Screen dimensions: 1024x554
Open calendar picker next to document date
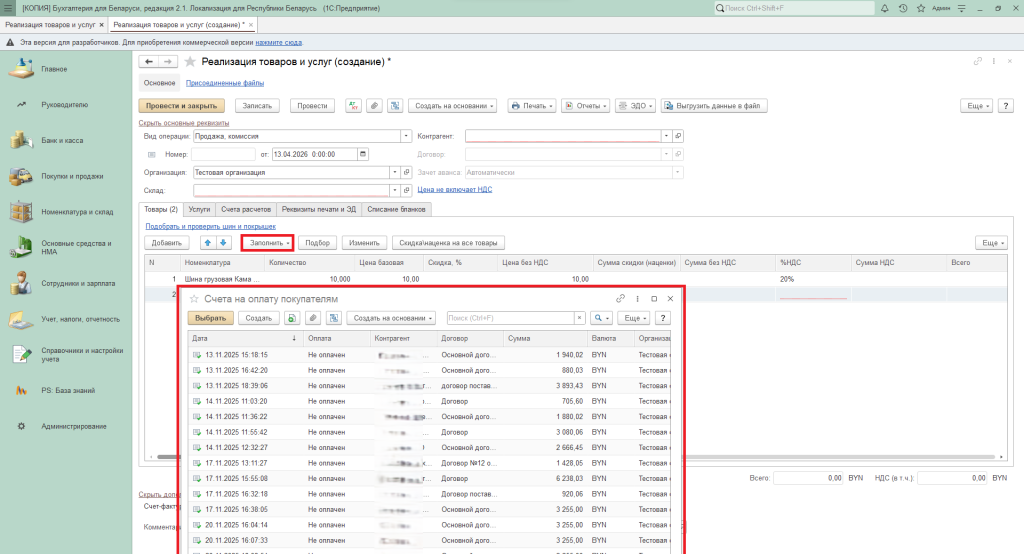pyautogui.click(x=362, y=154)
